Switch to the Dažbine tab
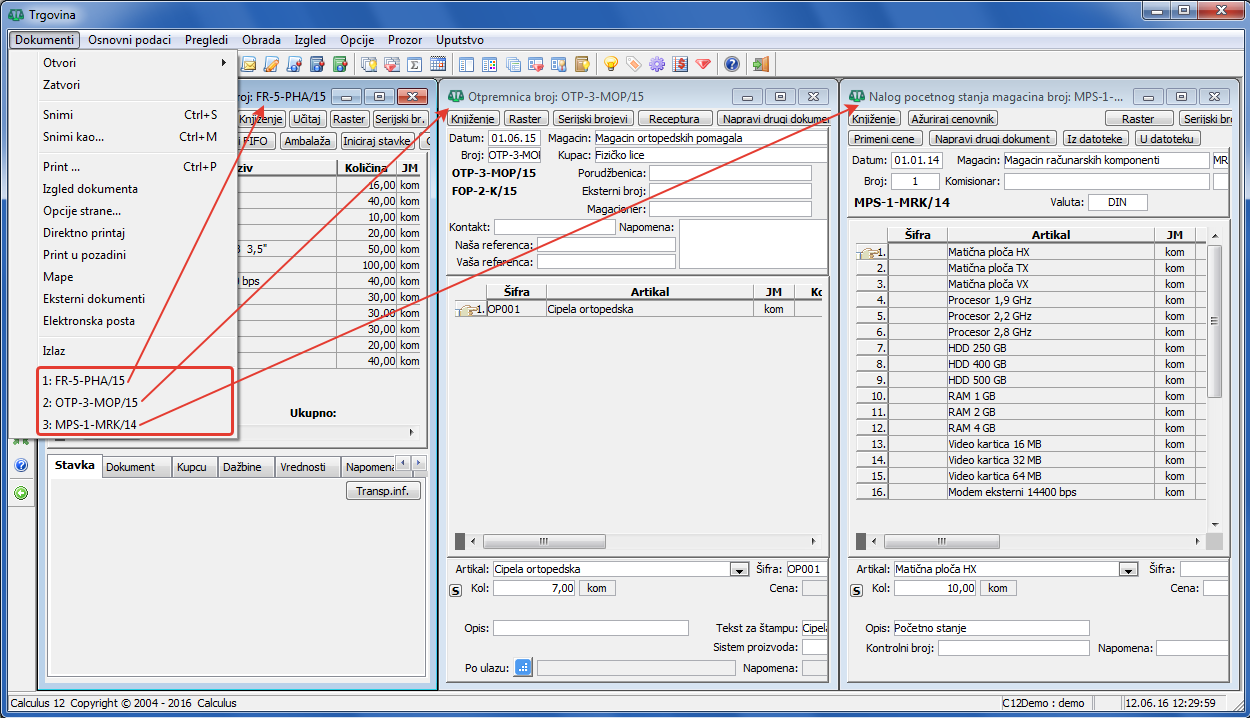Screen dimensions: 1250x718 [243, 467]
